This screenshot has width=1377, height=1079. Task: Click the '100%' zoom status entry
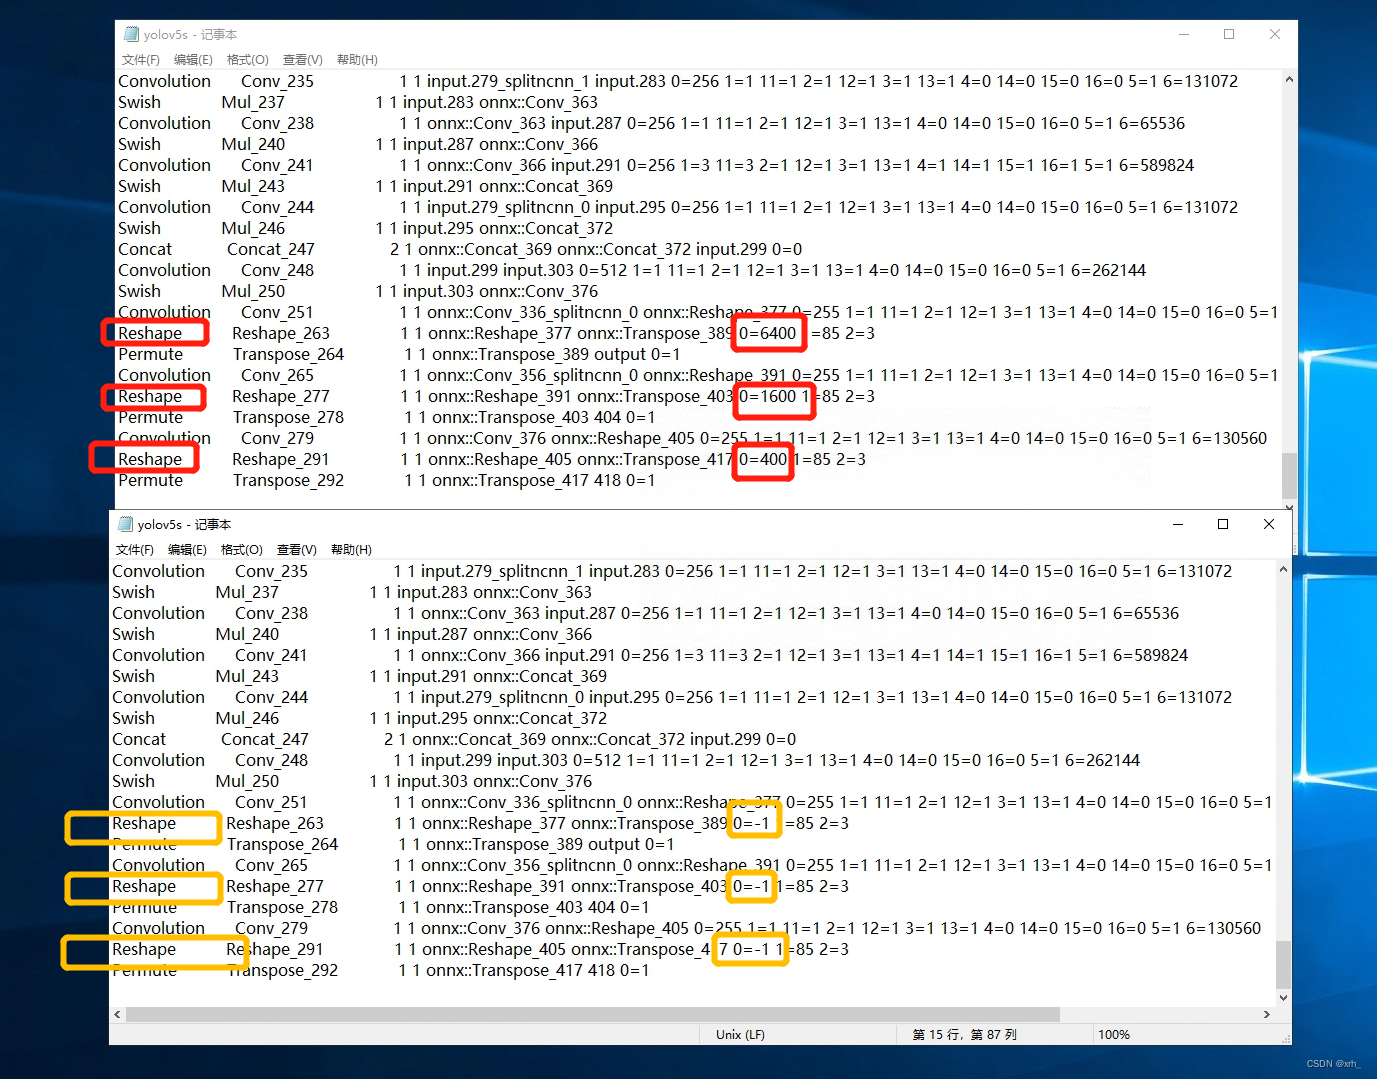point(1114,1034)
